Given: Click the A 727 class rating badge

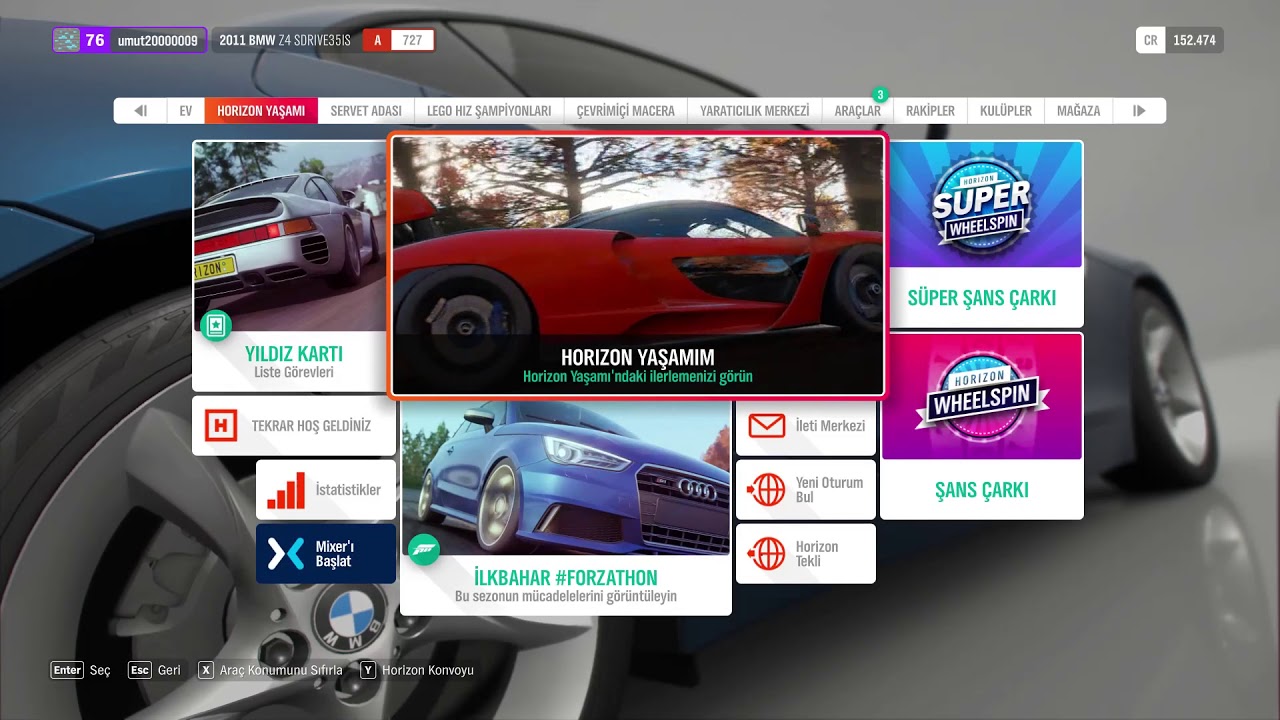Looking at the screenshot, I should (x=398, y=41).
